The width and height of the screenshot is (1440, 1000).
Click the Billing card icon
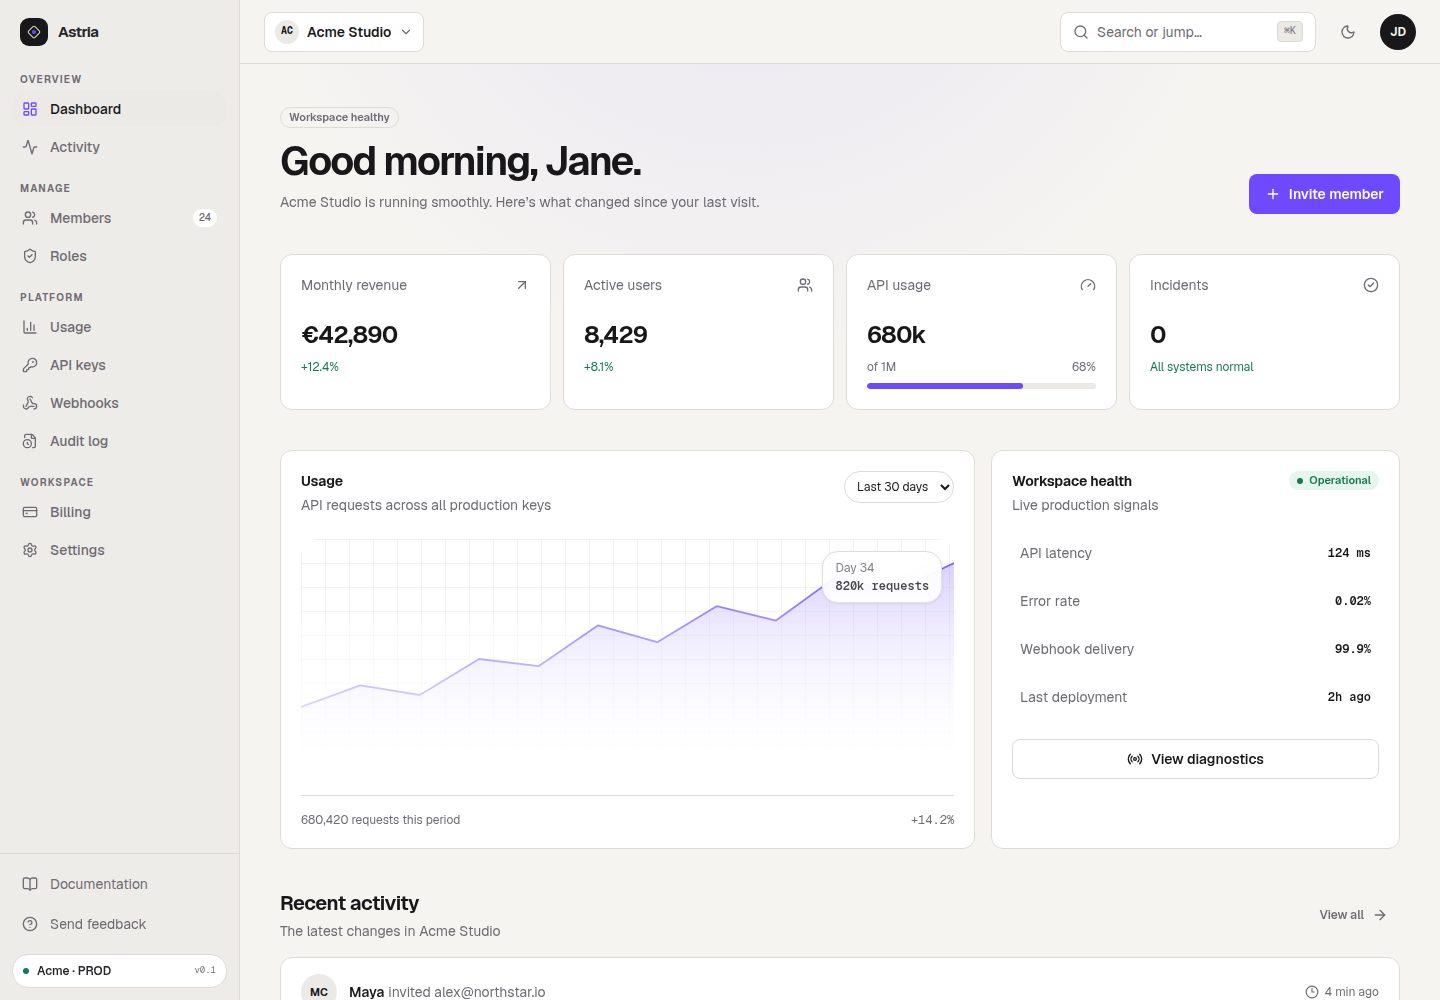point(30,512)
